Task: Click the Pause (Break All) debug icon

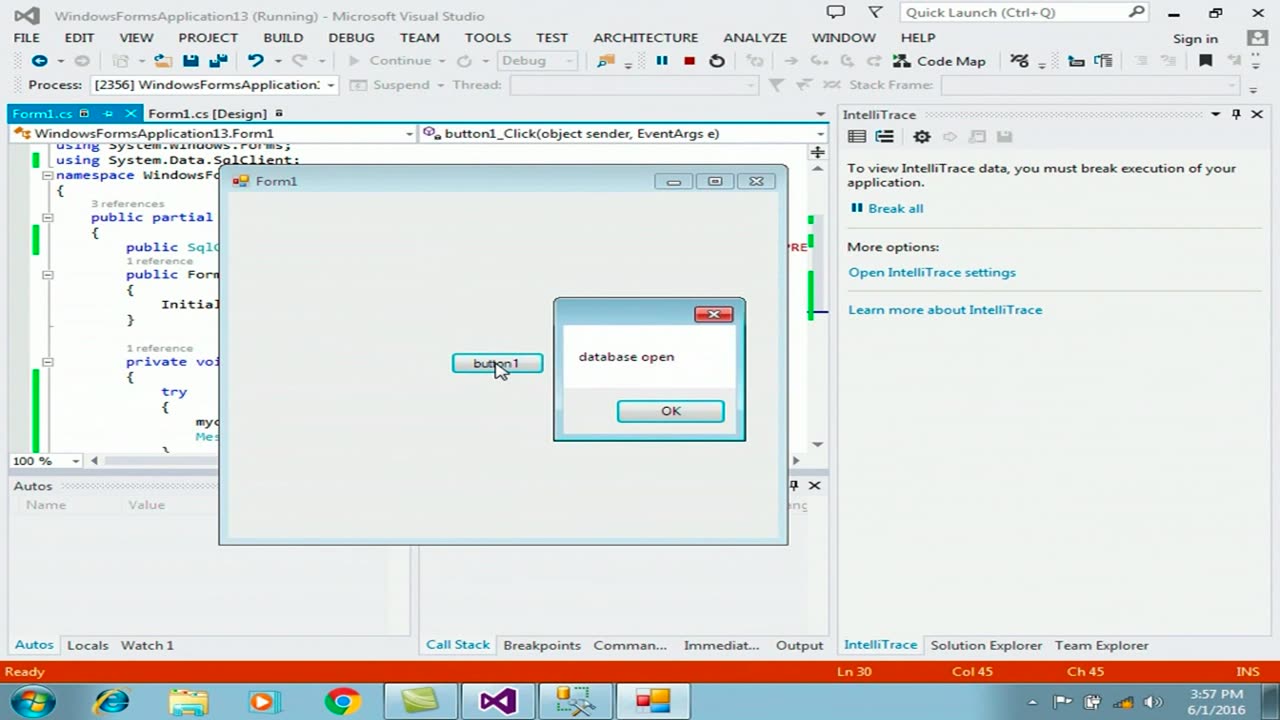Action: point(662,61)
